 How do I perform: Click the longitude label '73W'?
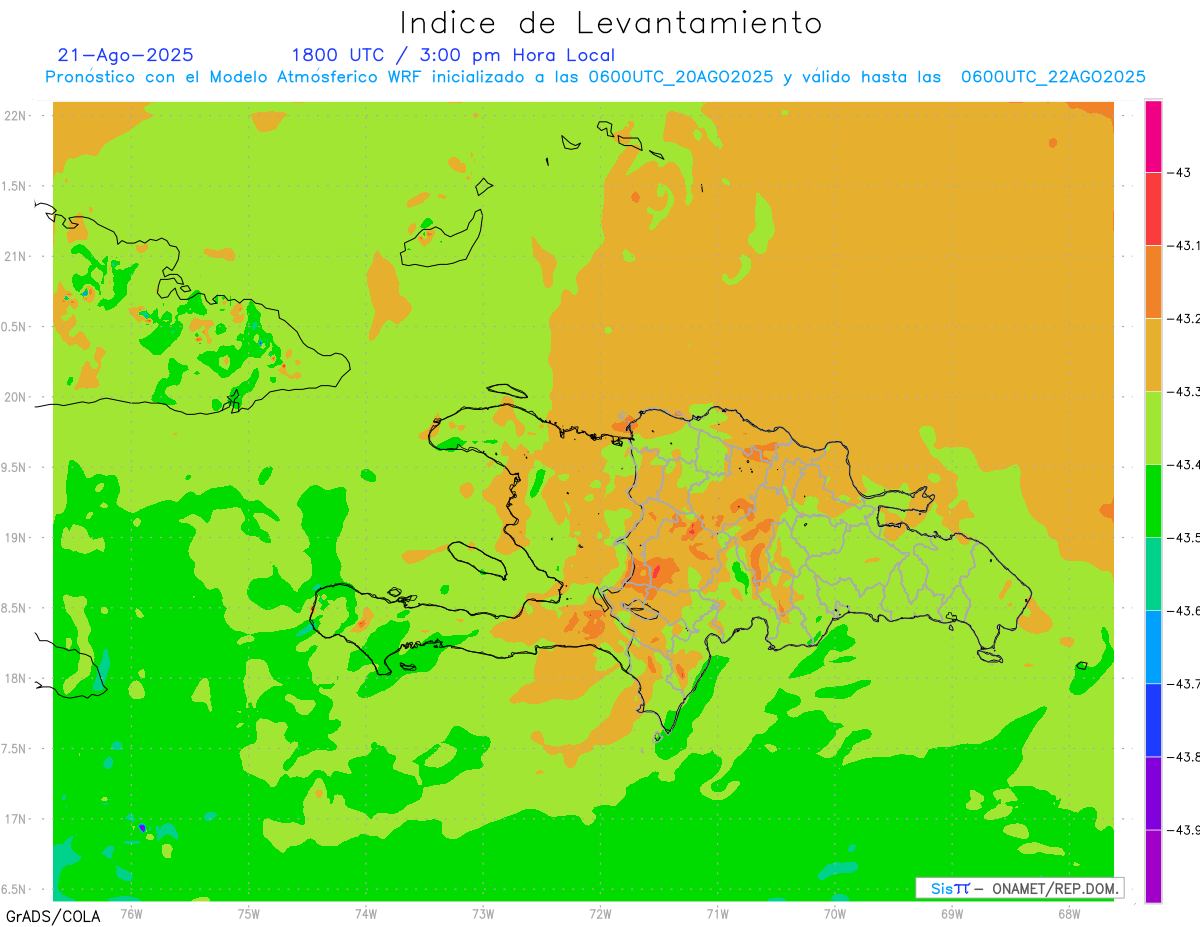(483, 913)
